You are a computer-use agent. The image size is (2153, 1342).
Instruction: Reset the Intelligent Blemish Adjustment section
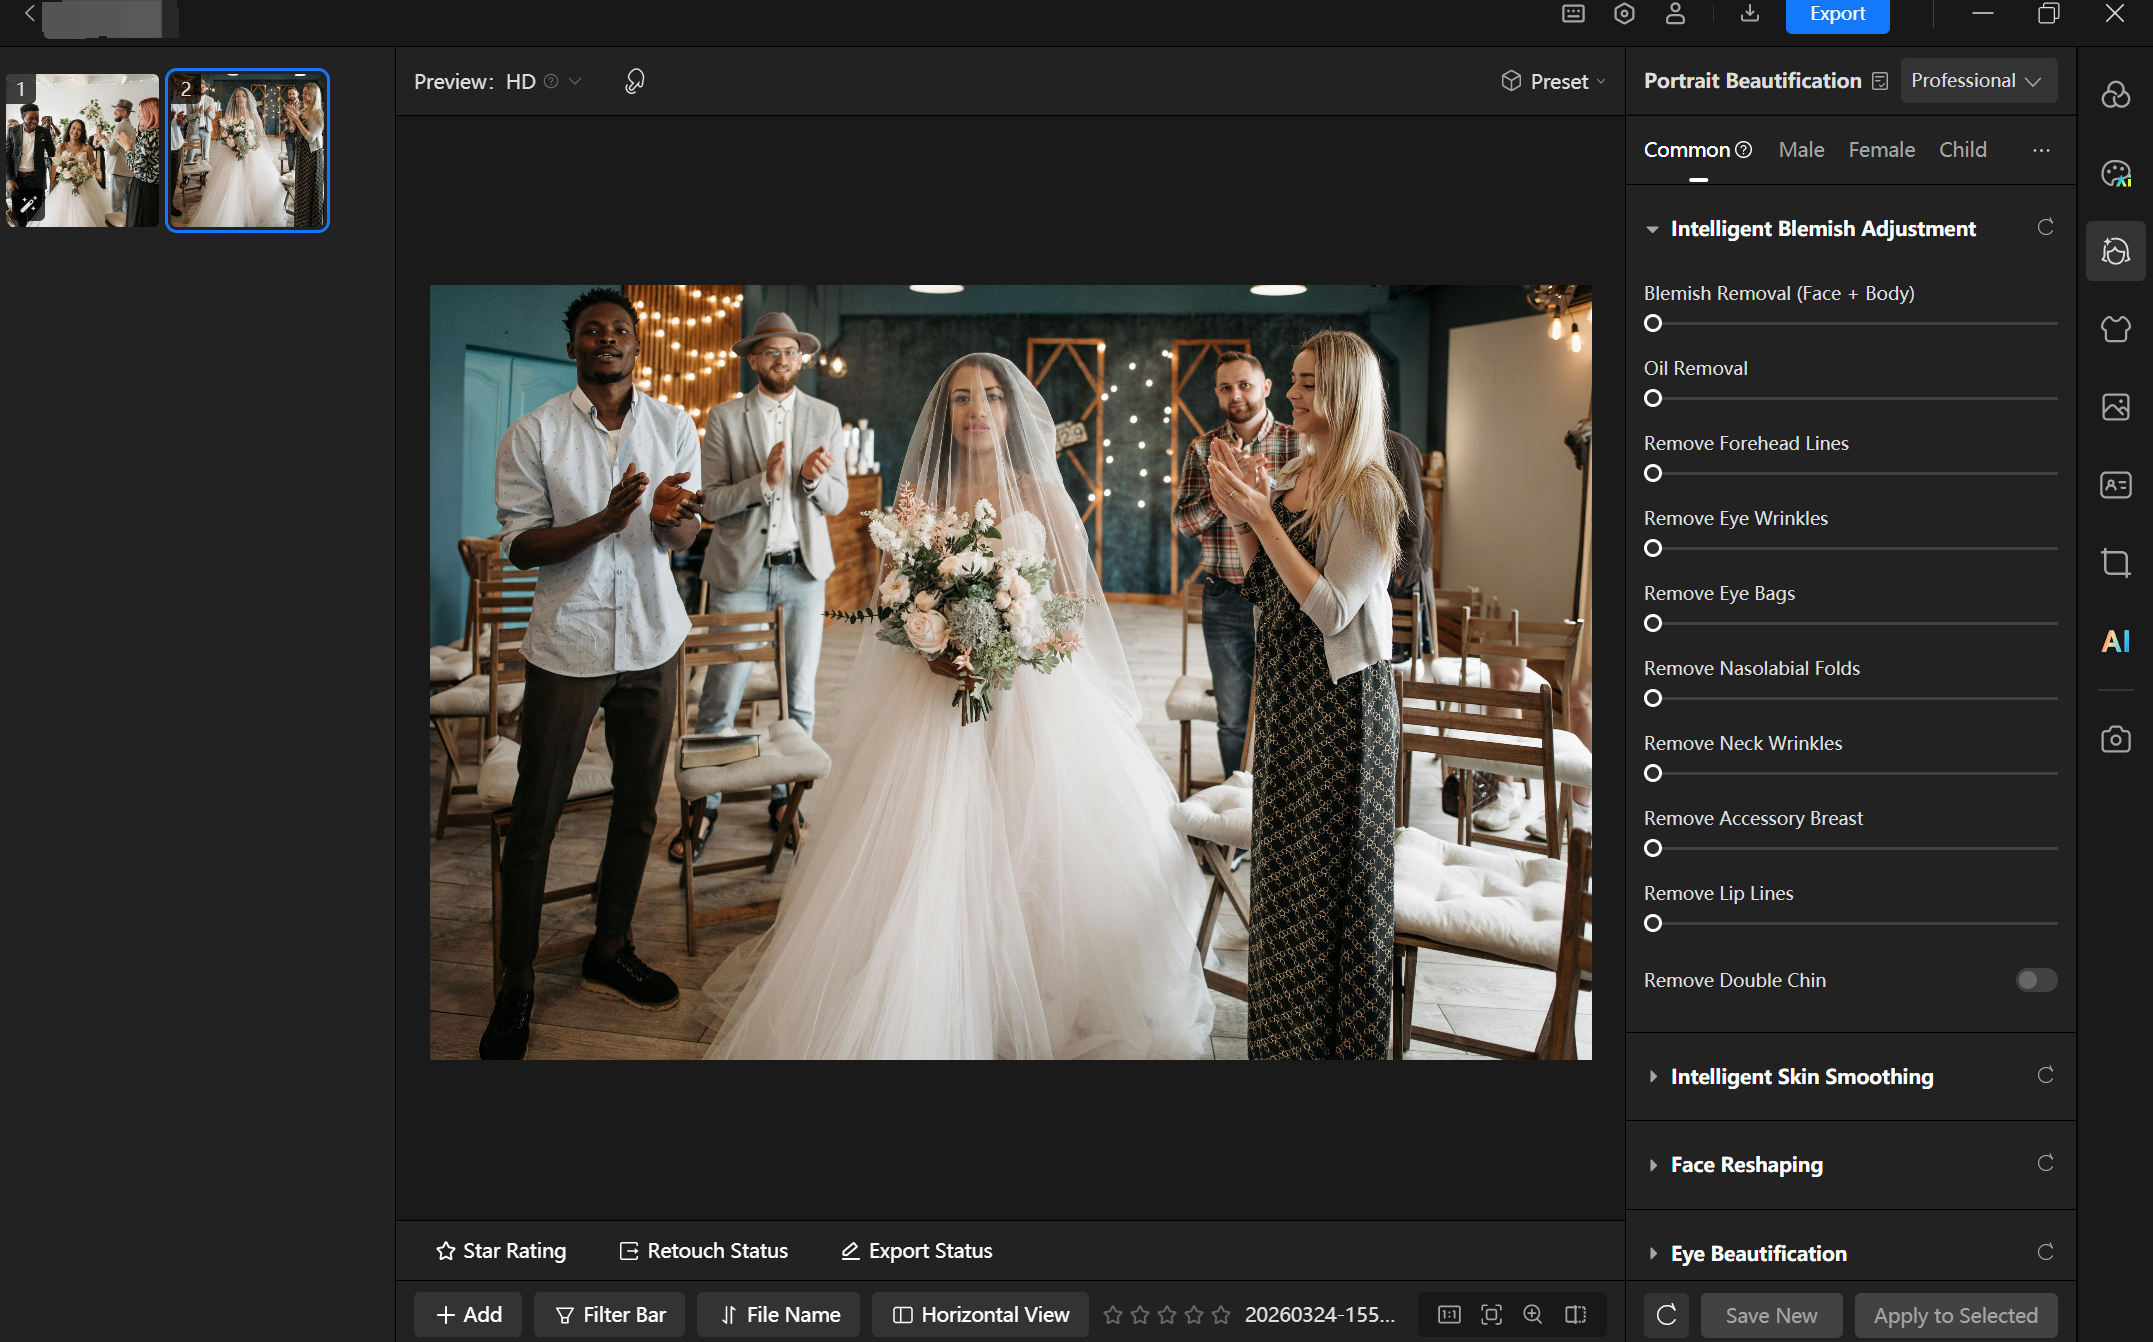coord(2045,228)
